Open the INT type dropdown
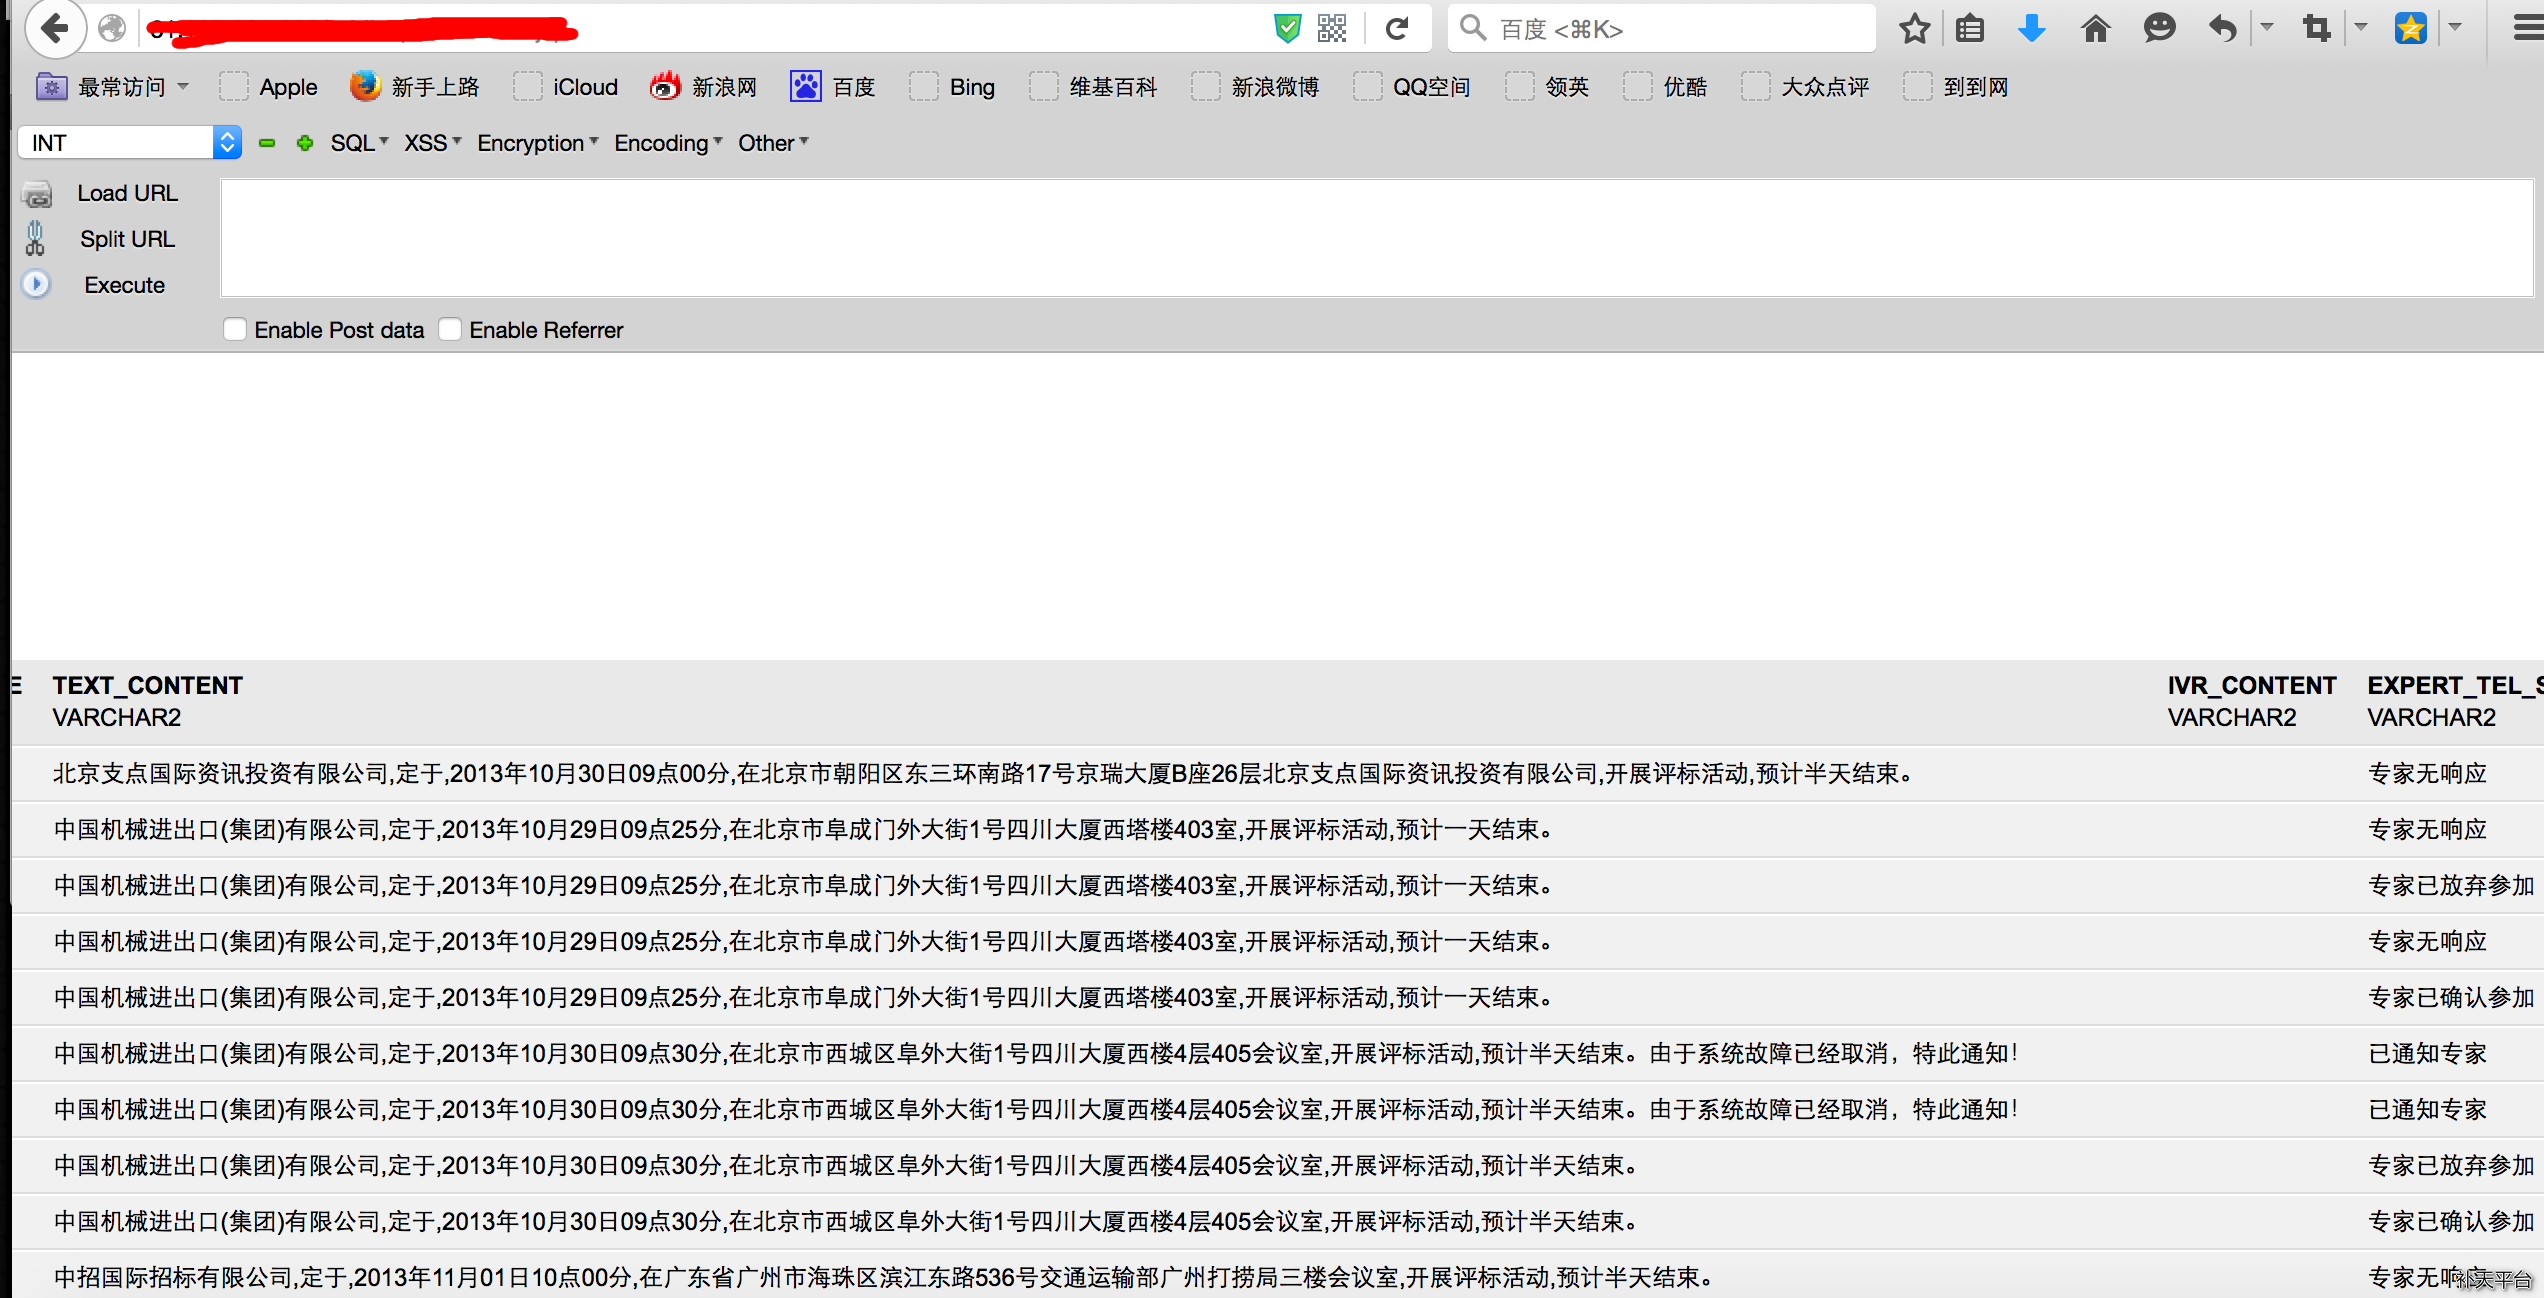This screenshot has height=1298, width=2544. tap(130, 143)
